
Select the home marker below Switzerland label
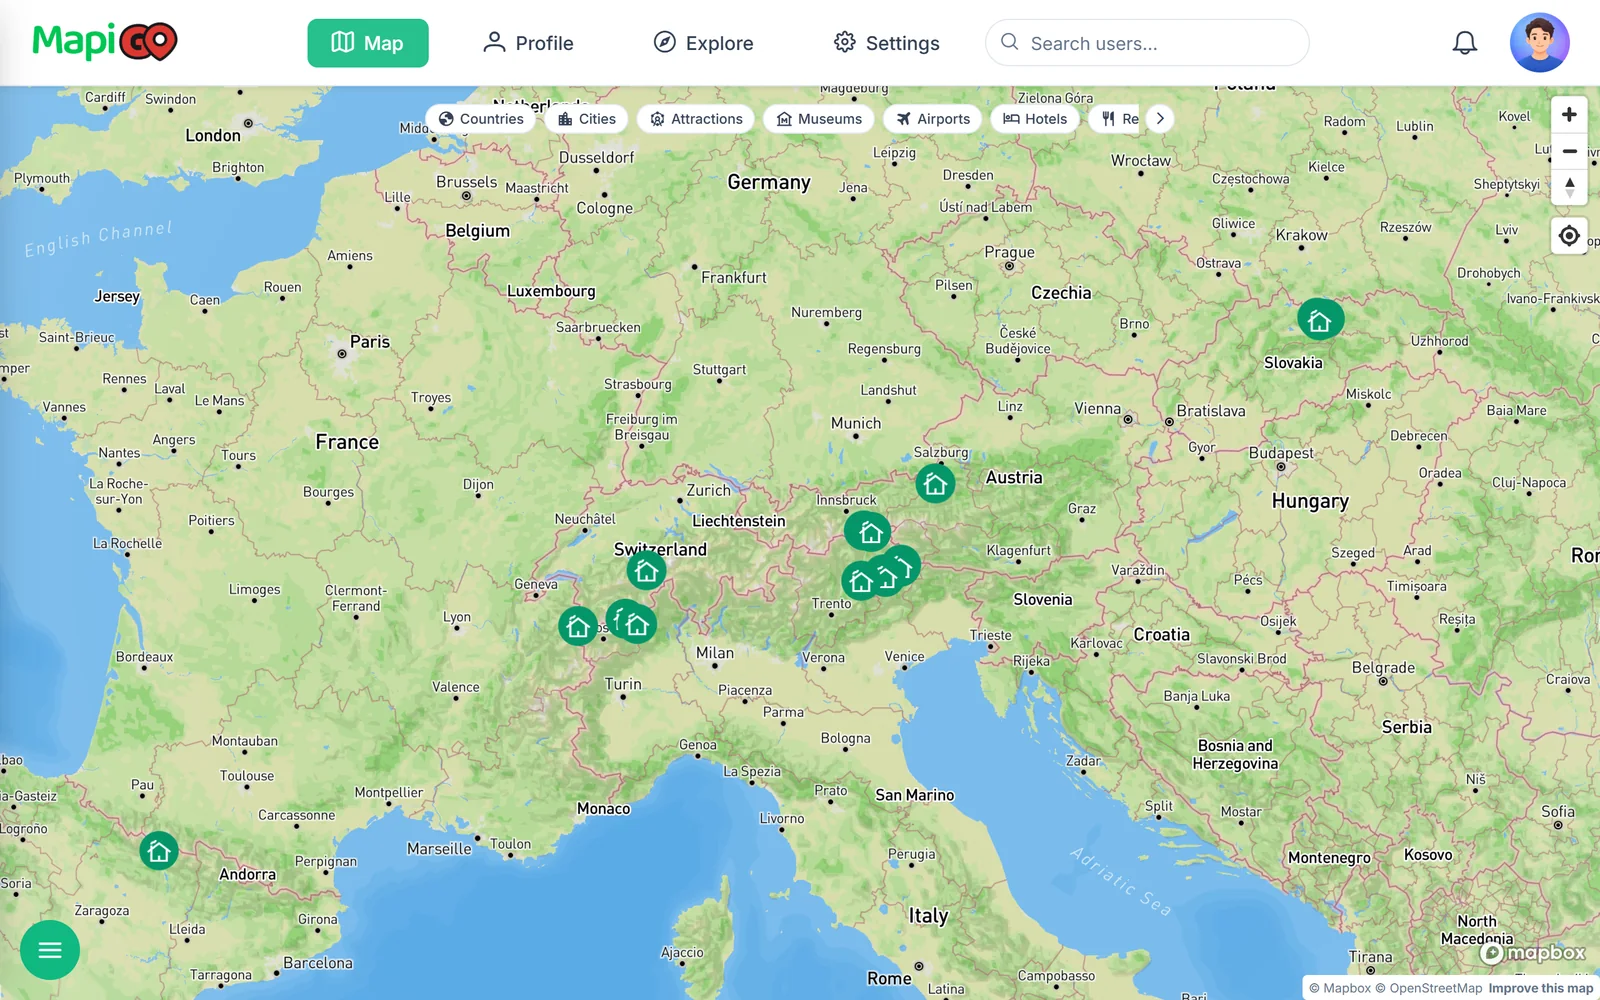pos(646,570)
